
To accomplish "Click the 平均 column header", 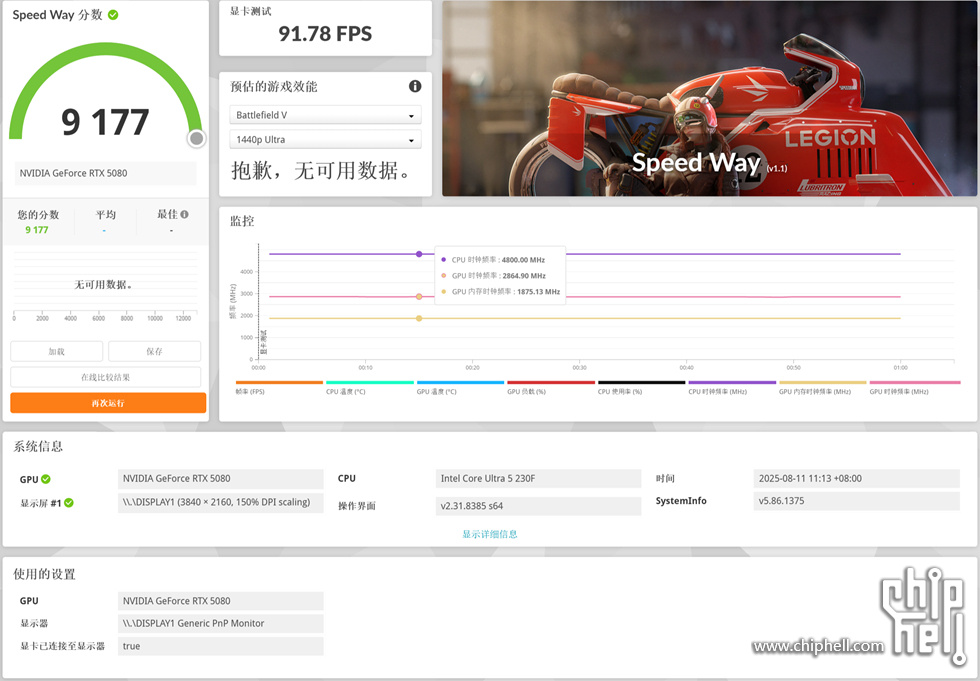I will [106, 214].
